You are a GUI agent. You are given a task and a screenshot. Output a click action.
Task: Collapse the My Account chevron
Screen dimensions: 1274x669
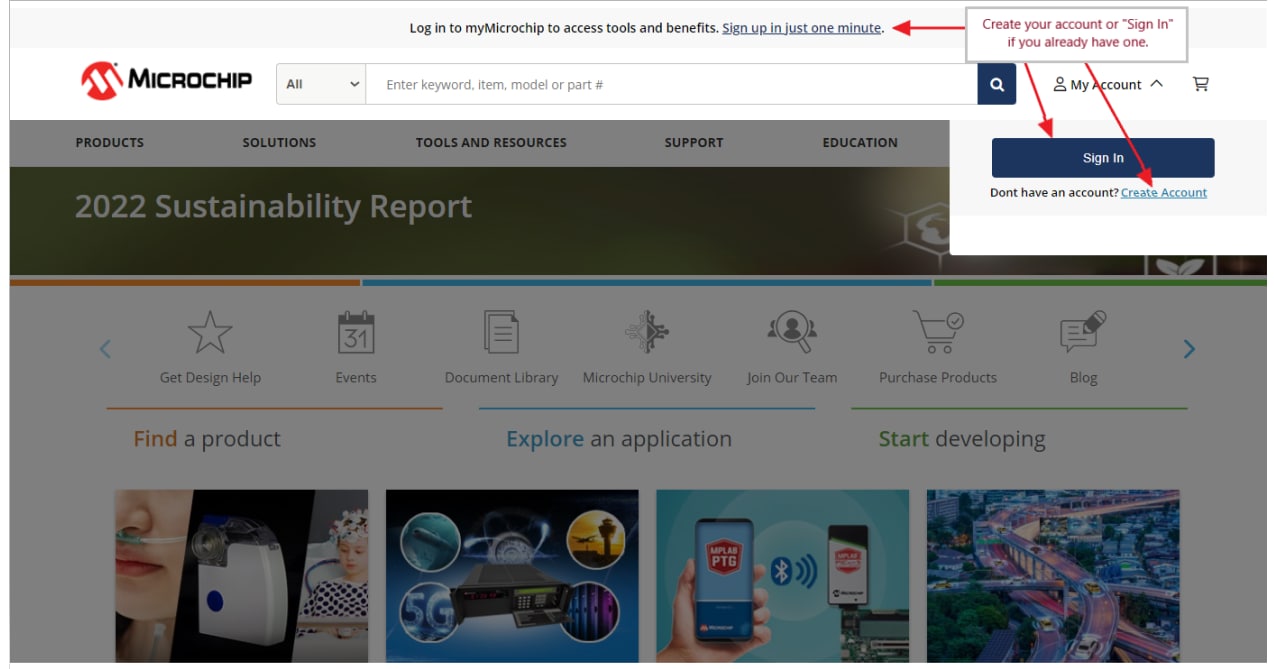click(1157, 84)
